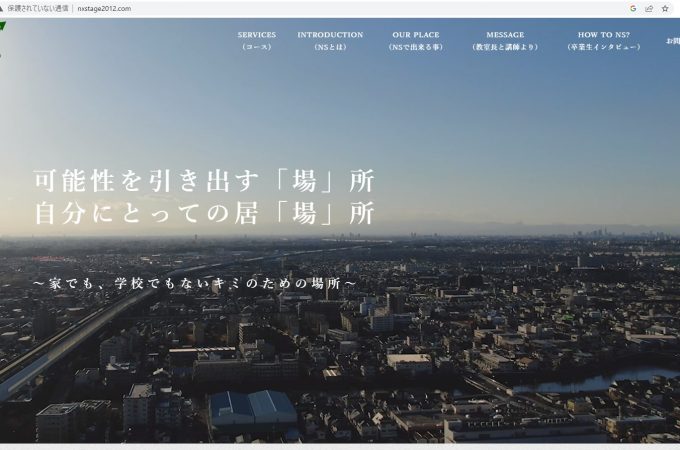Select the nxstage2012.com URL field
The image size is (680, 450).
(x=104, y=8)
